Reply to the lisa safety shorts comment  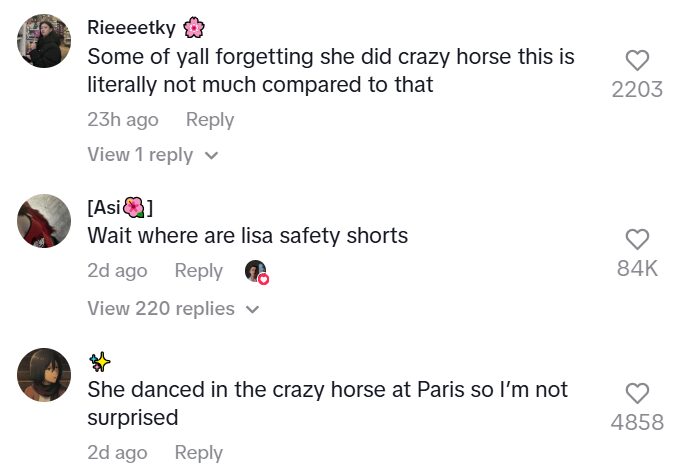pos(199,271)
